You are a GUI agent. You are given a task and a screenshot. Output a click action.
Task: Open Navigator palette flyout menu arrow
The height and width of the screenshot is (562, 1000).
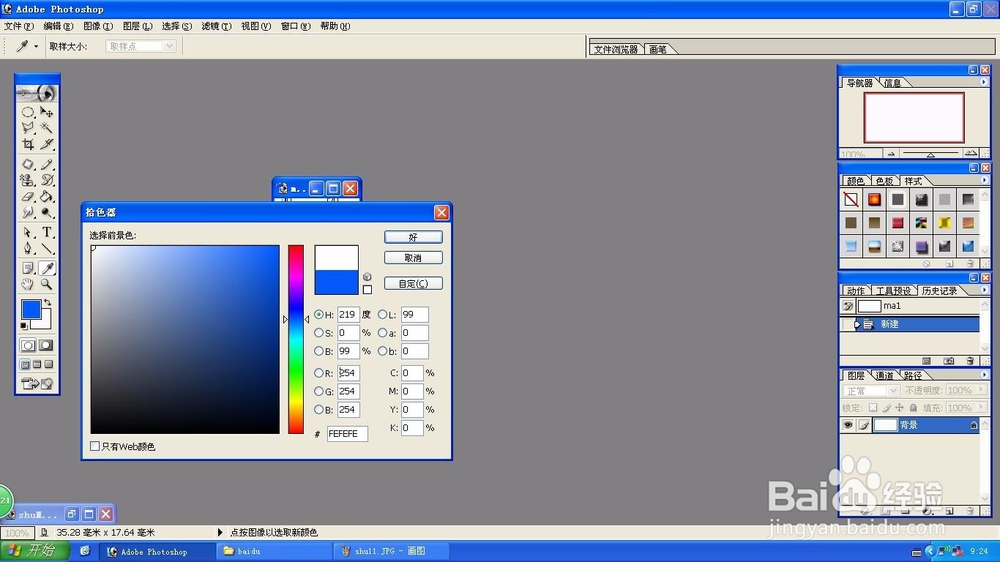(983, 82)
